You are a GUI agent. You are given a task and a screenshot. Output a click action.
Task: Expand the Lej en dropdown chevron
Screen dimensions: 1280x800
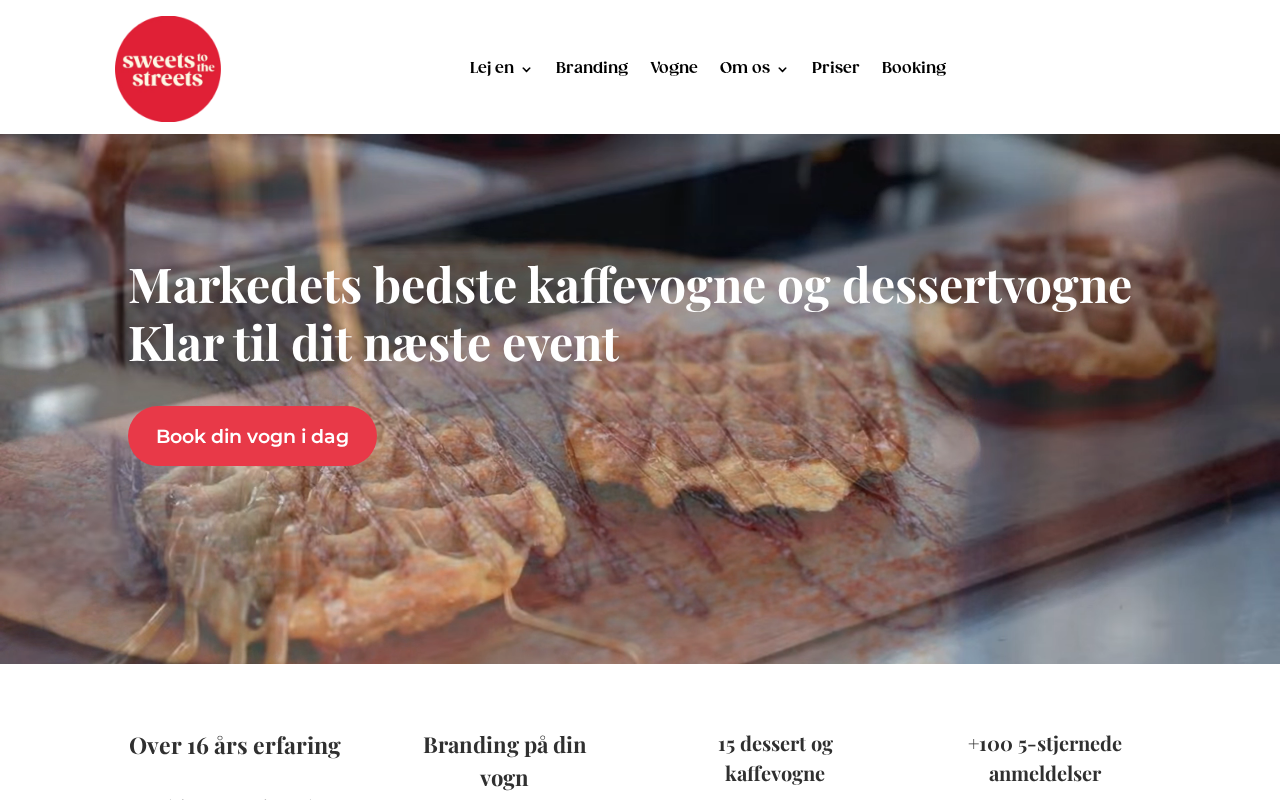(526, 69)
